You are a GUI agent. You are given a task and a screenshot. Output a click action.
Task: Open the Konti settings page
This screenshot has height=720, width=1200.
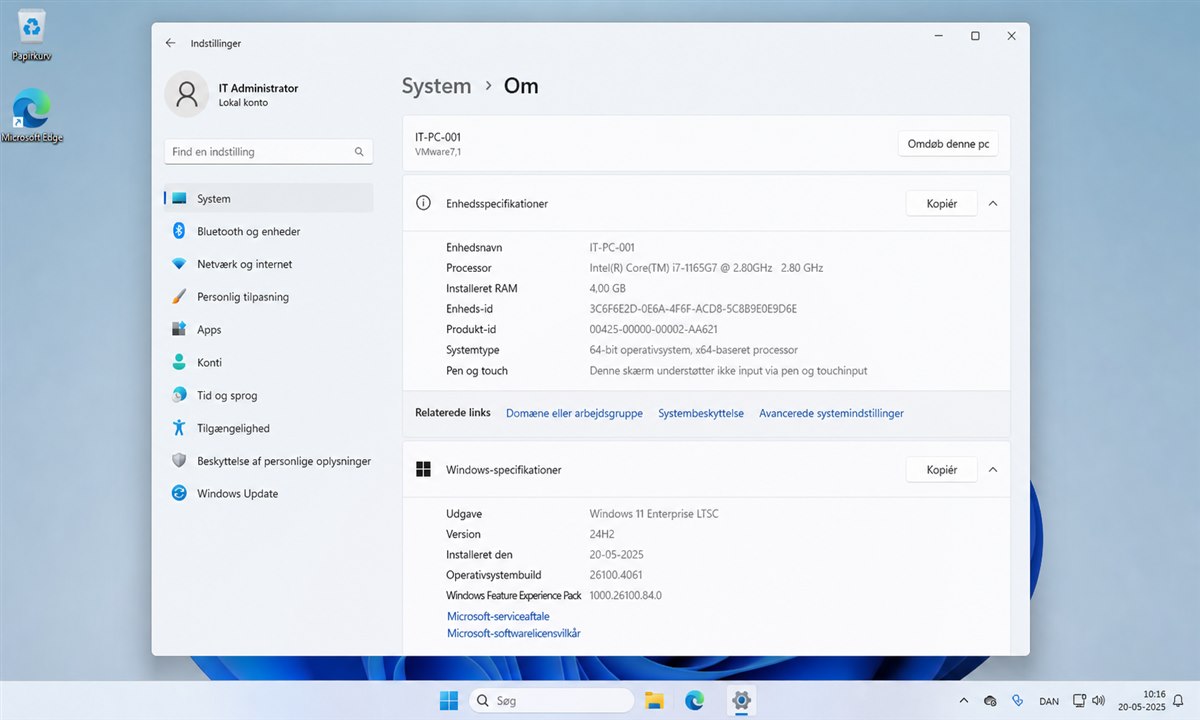coord(268,363)
